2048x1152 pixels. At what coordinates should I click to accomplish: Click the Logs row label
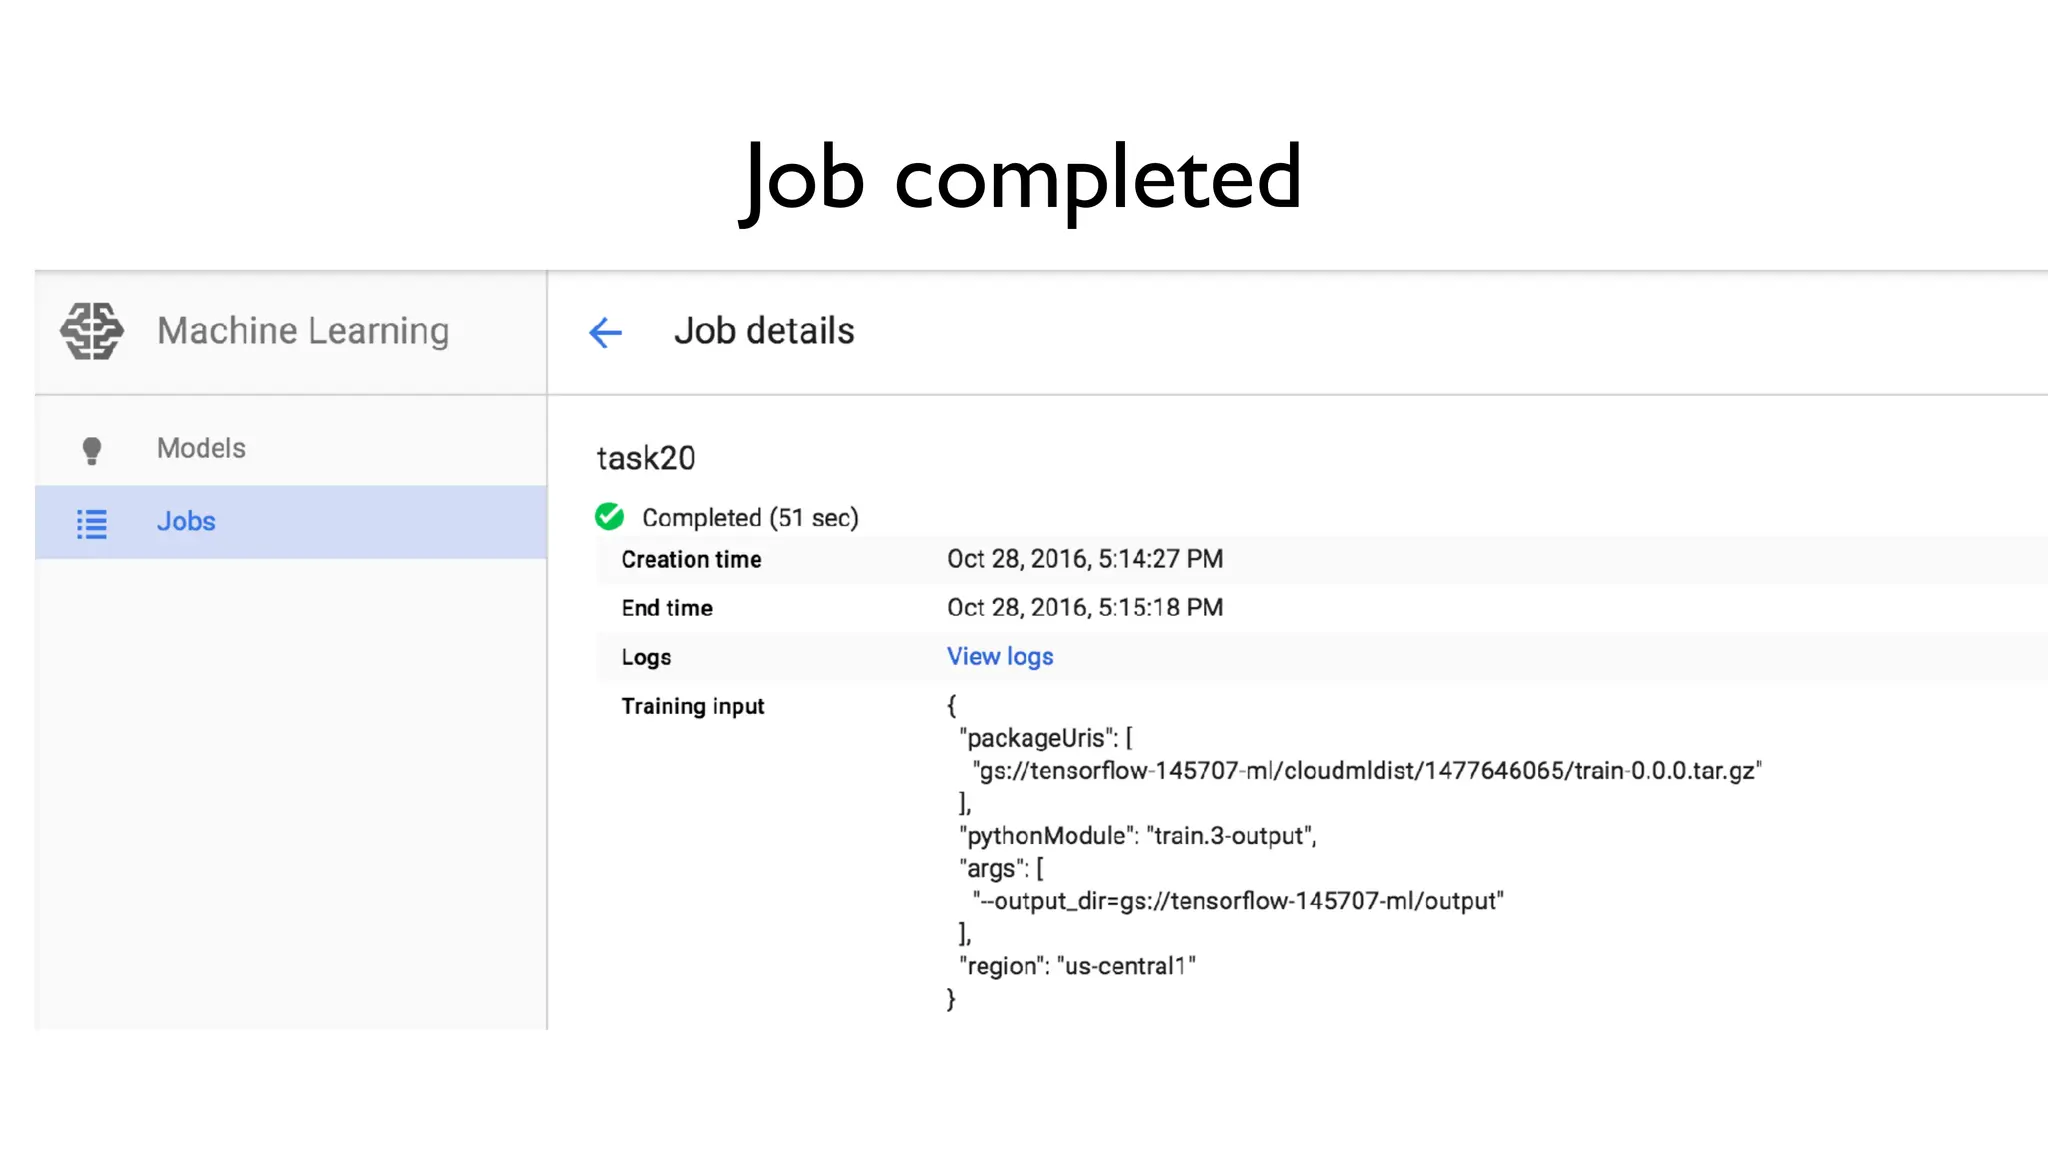(x=646, y=657)
